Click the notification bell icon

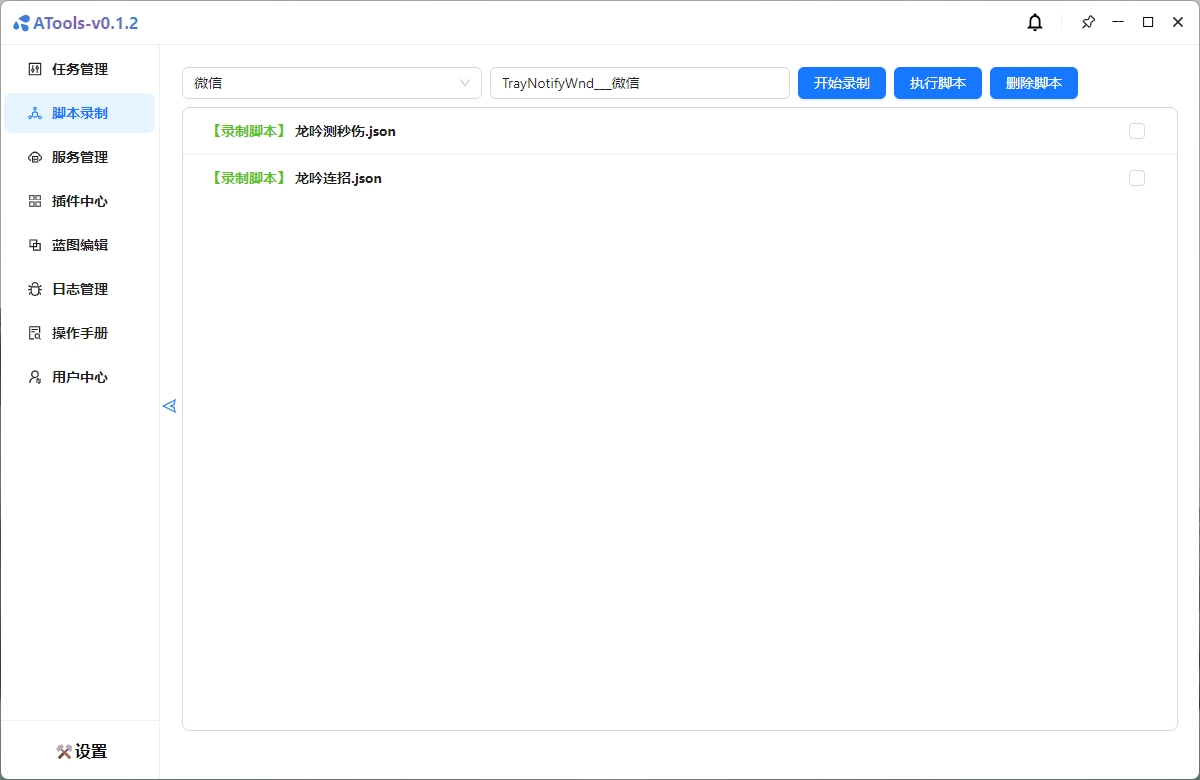1035,22
